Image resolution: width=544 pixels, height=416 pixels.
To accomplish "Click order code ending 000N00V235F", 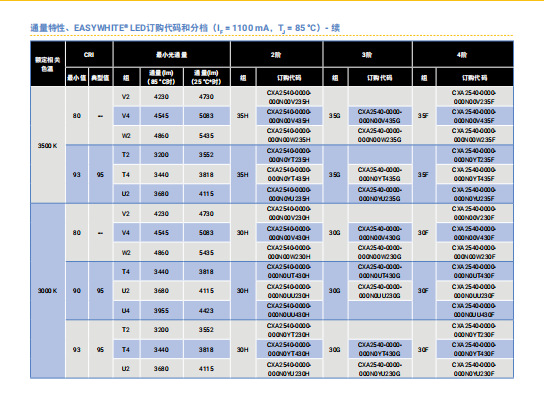I will click(474, 97).
